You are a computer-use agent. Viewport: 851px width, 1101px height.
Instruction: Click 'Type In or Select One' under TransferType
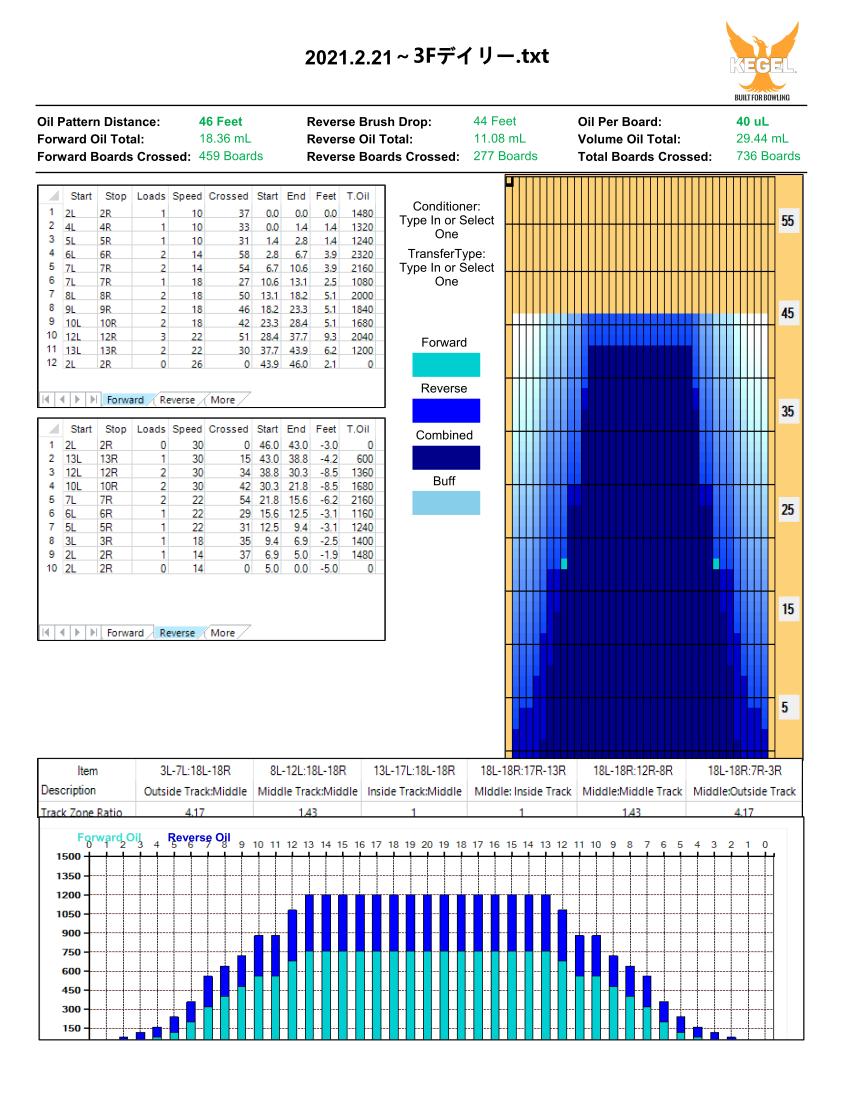447,275
